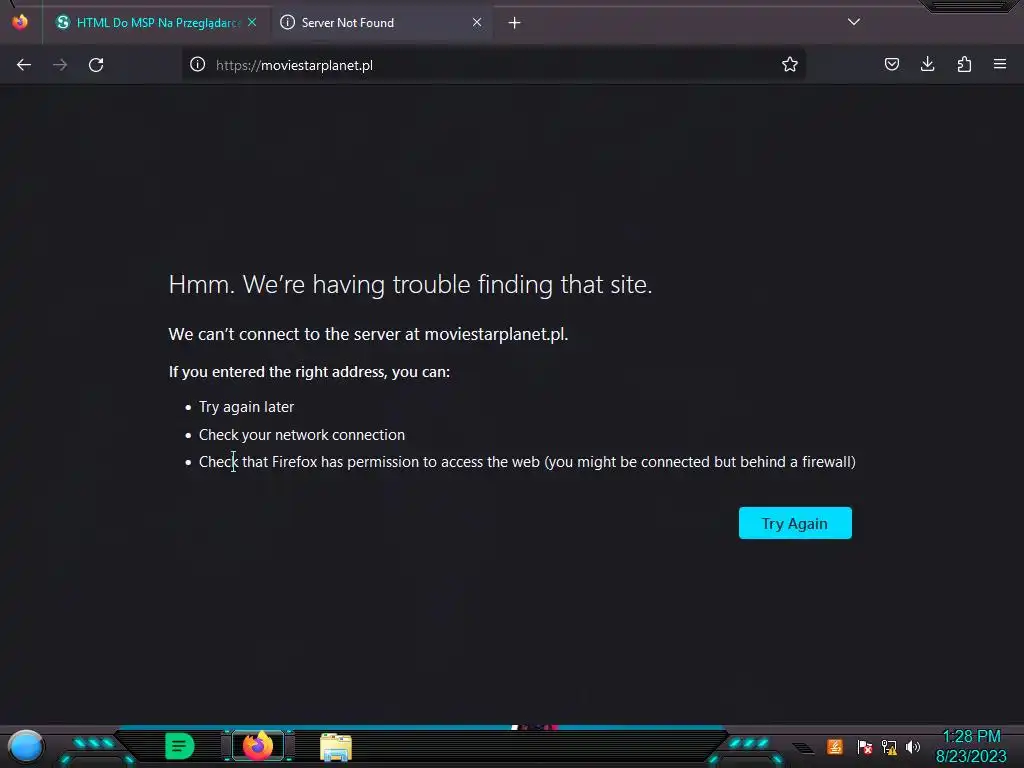The width and height of the screenshot is (1024, 768).
Task: Click 'Check your network connection' text
Action: pos(302,434)
